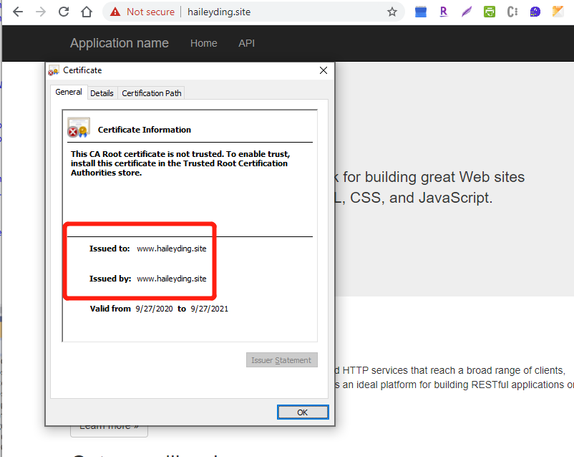Open the purple R extension icon
The width and height of the screenshot is (574, 457).
tap(443, 12)
